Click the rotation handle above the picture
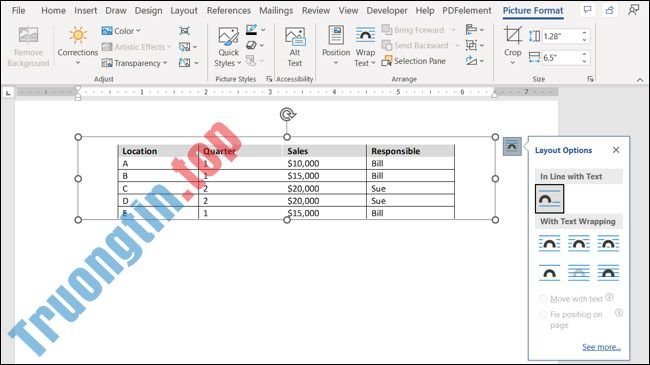Screen dimensions: 650x365 pyautogui.click(x=287, y=114)
